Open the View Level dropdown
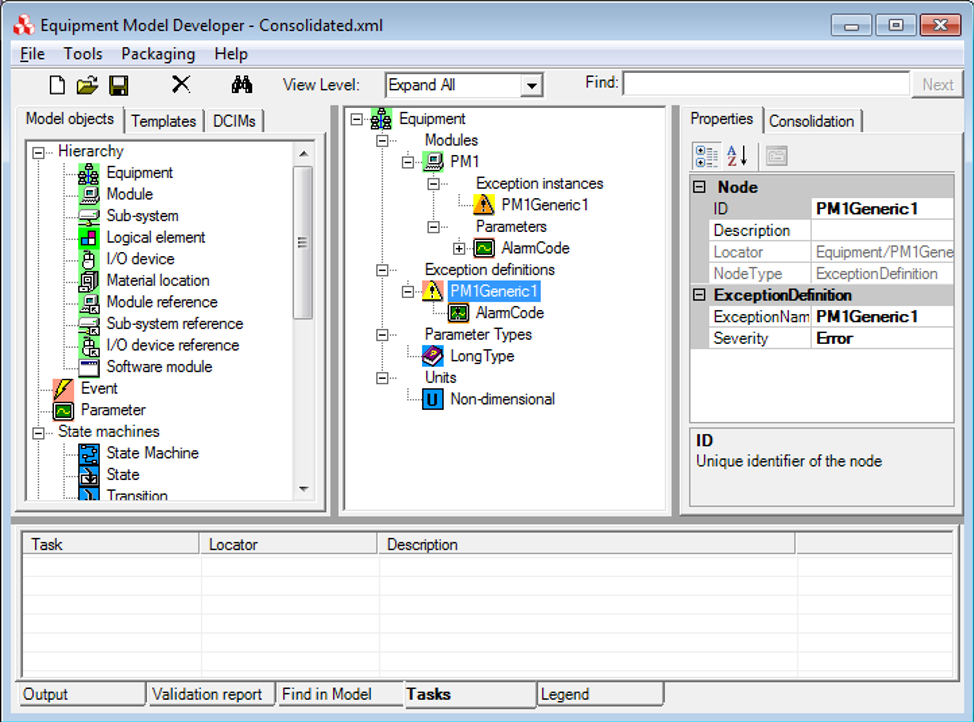974x722 pixels. [x=532, y=86]
